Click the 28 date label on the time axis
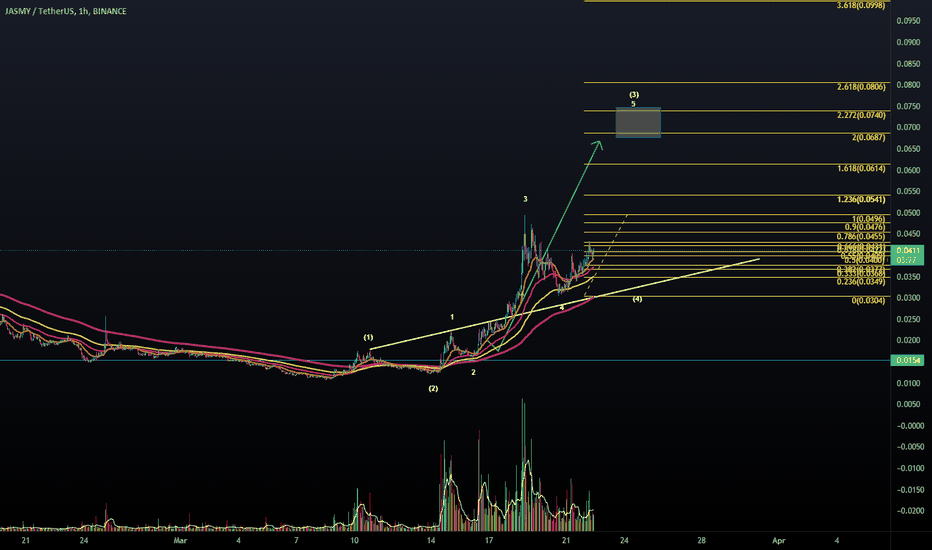 (701, 540)
